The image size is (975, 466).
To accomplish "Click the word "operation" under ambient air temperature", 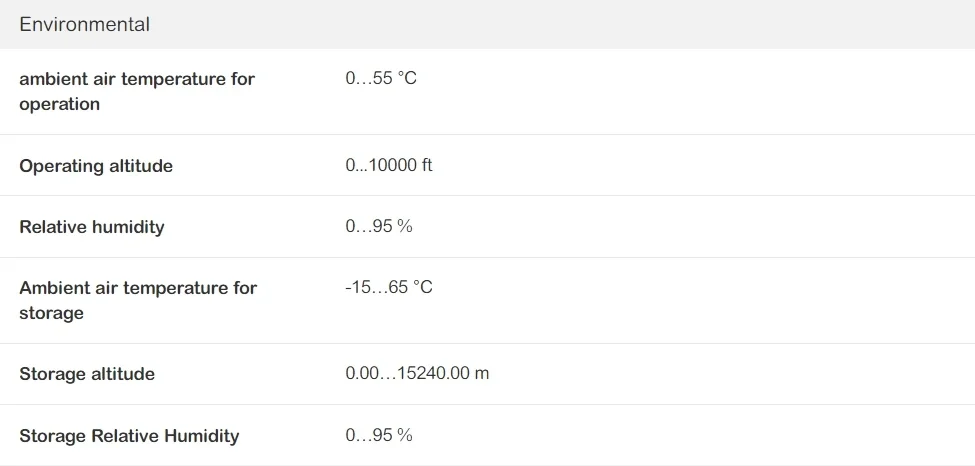I will click(60, 104).
